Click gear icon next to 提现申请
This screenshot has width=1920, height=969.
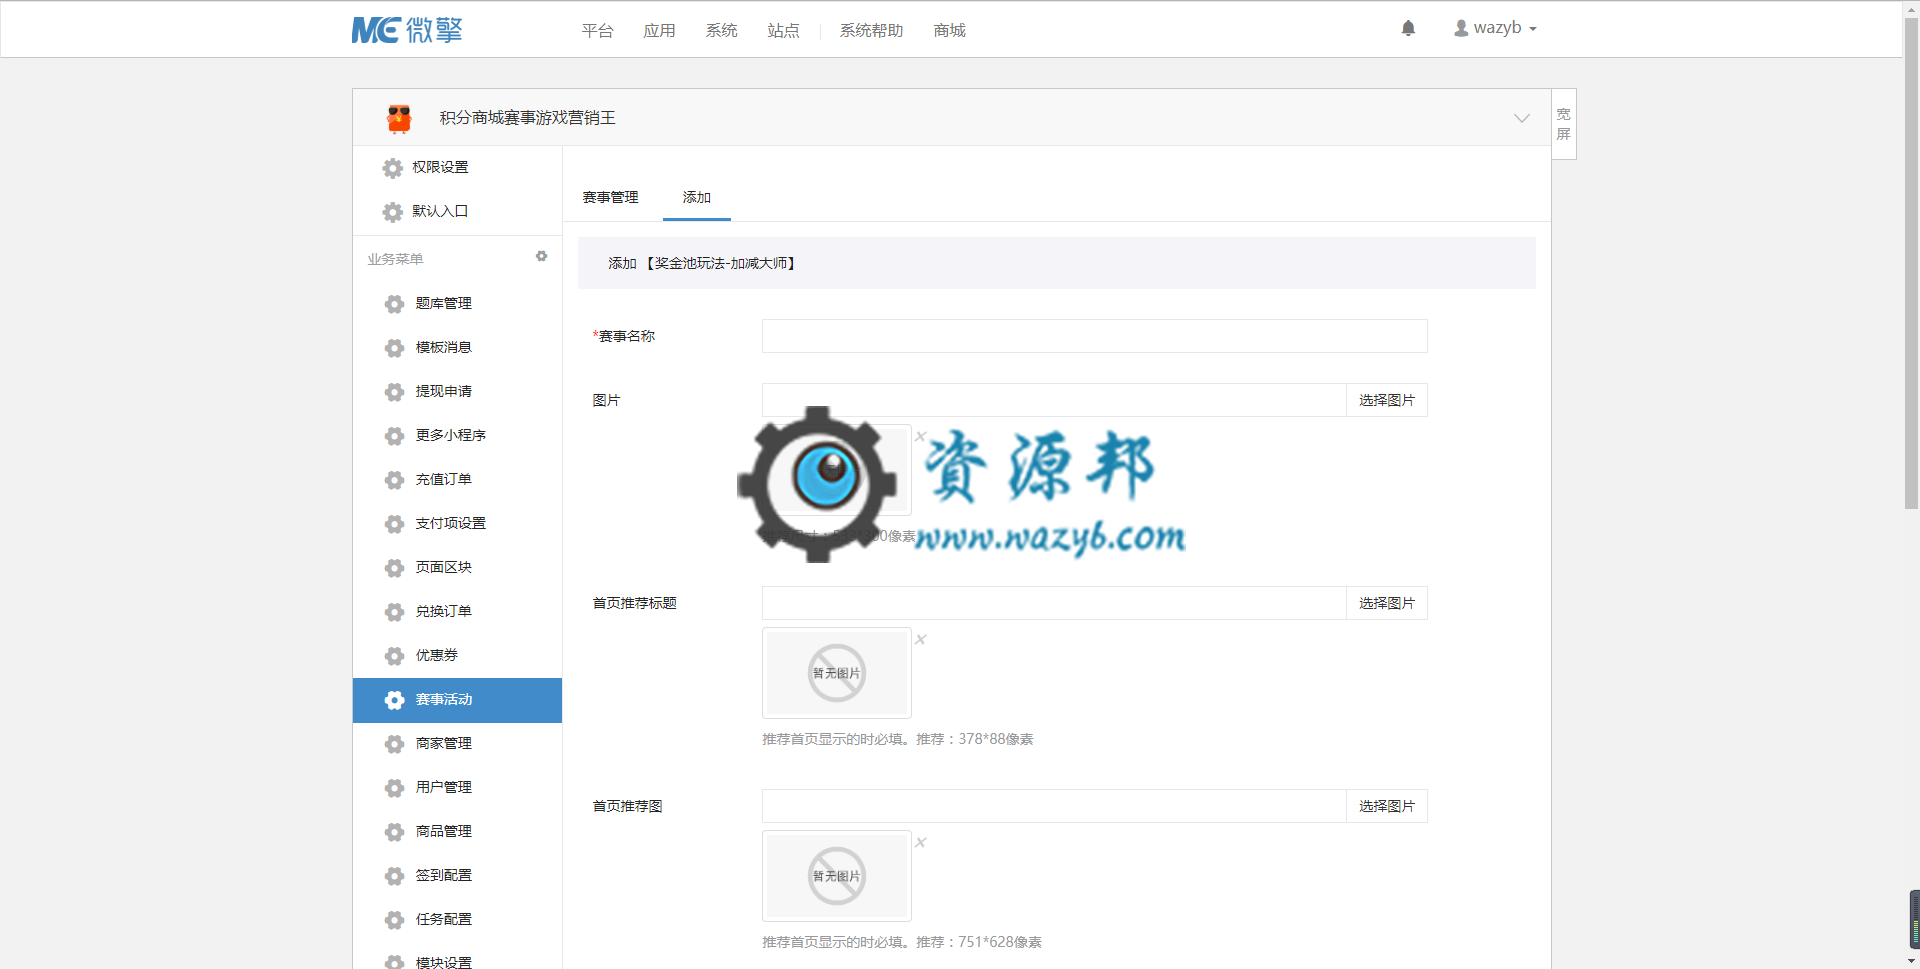pyautogui.click(x=395, y=392)
